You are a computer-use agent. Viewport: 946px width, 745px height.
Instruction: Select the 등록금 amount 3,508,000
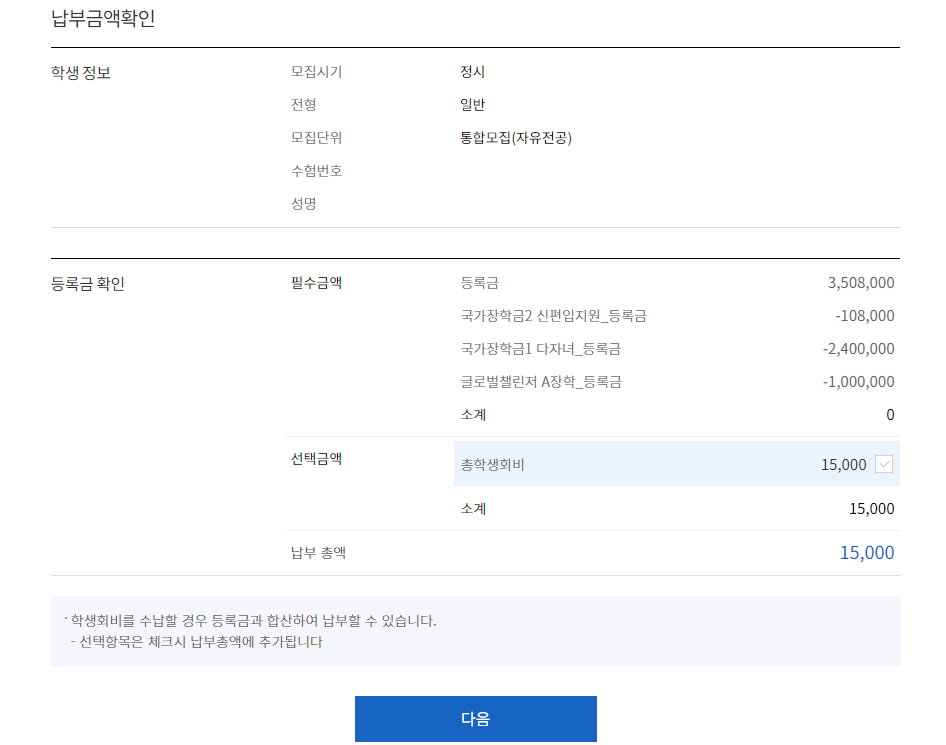click(x=861, y=283)
